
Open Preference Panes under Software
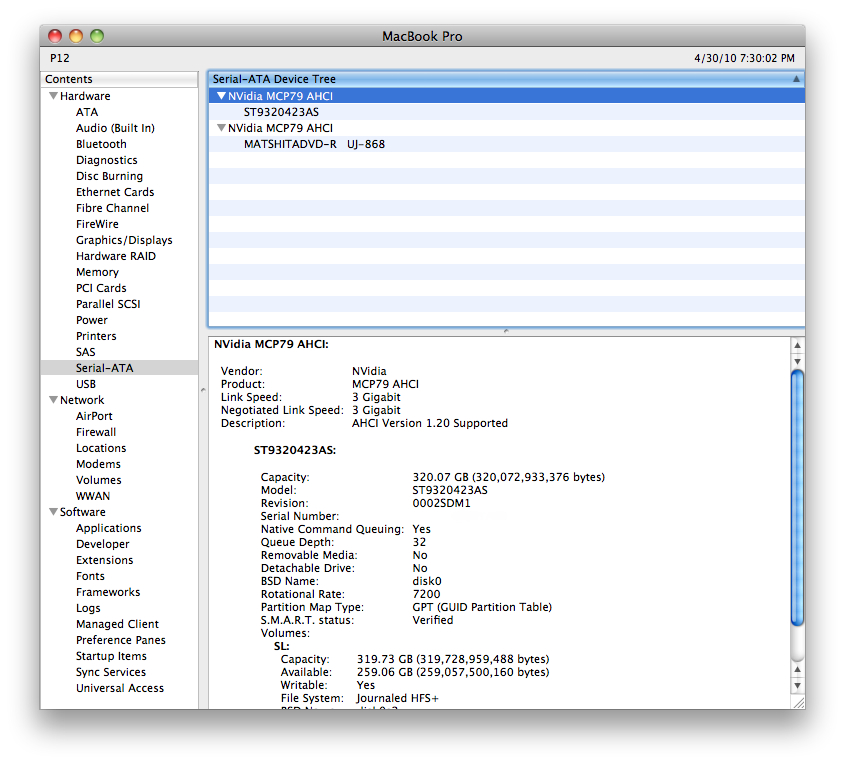coord(121,640)
